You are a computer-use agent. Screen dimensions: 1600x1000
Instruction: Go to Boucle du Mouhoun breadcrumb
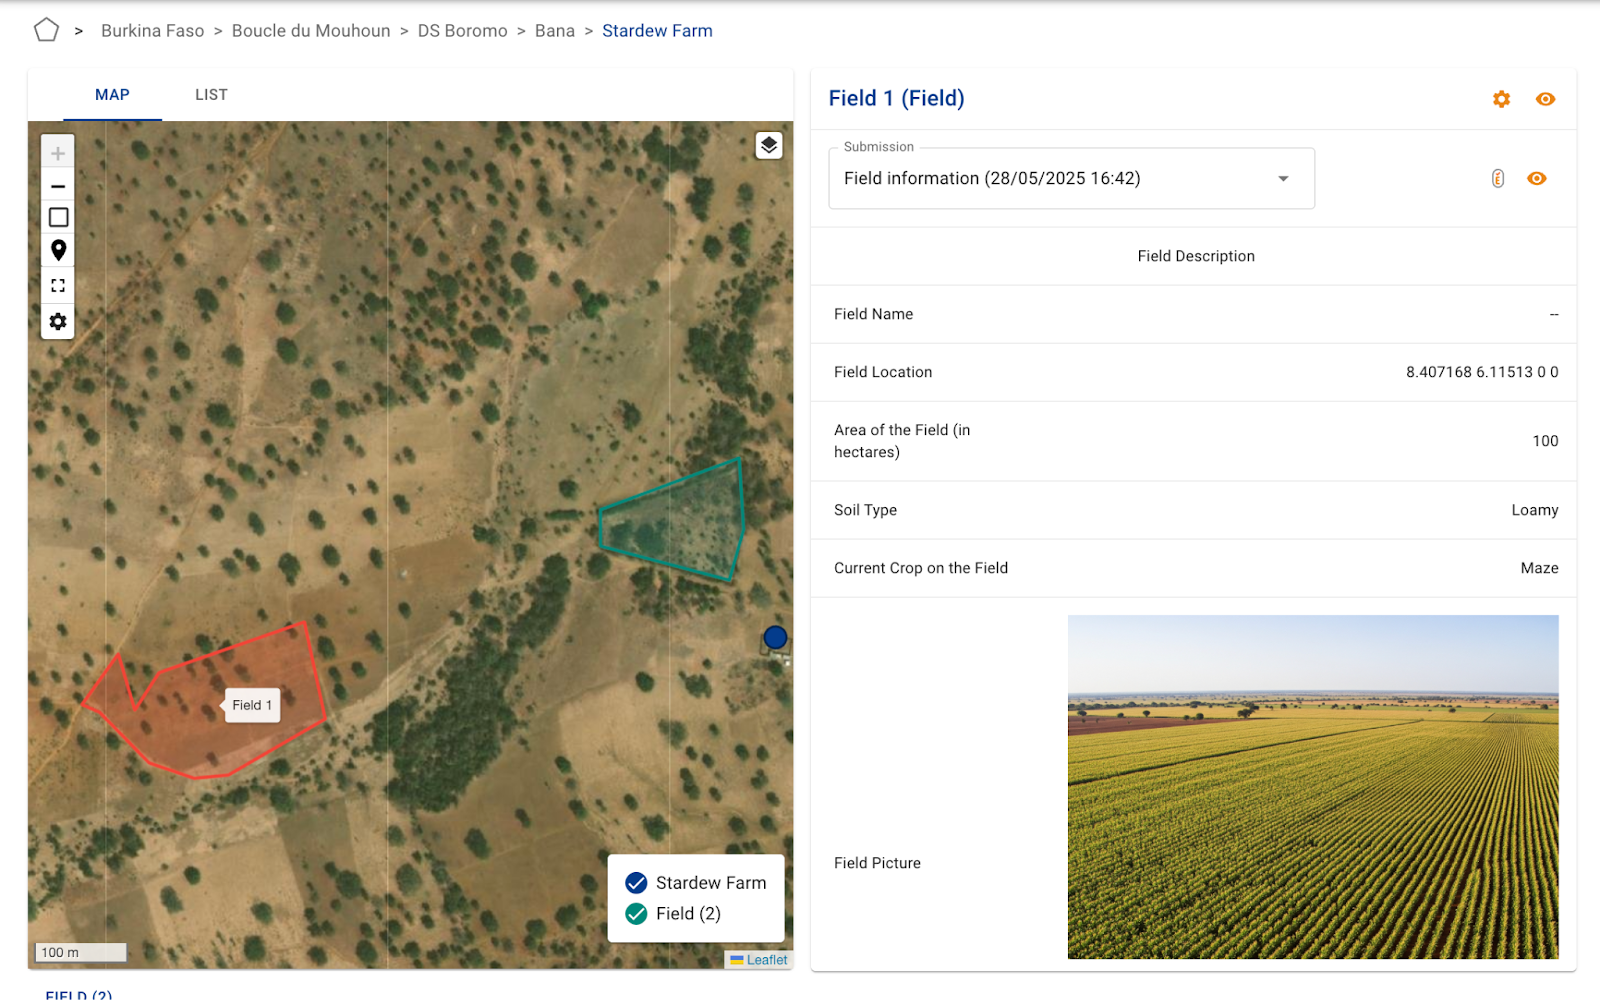point(311,31)
